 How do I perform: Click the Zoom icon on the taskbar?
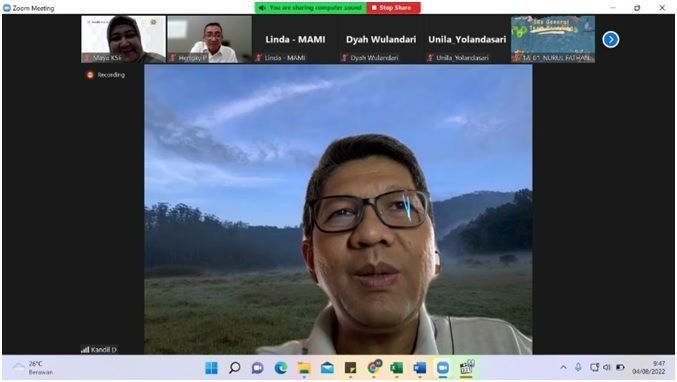443,368
